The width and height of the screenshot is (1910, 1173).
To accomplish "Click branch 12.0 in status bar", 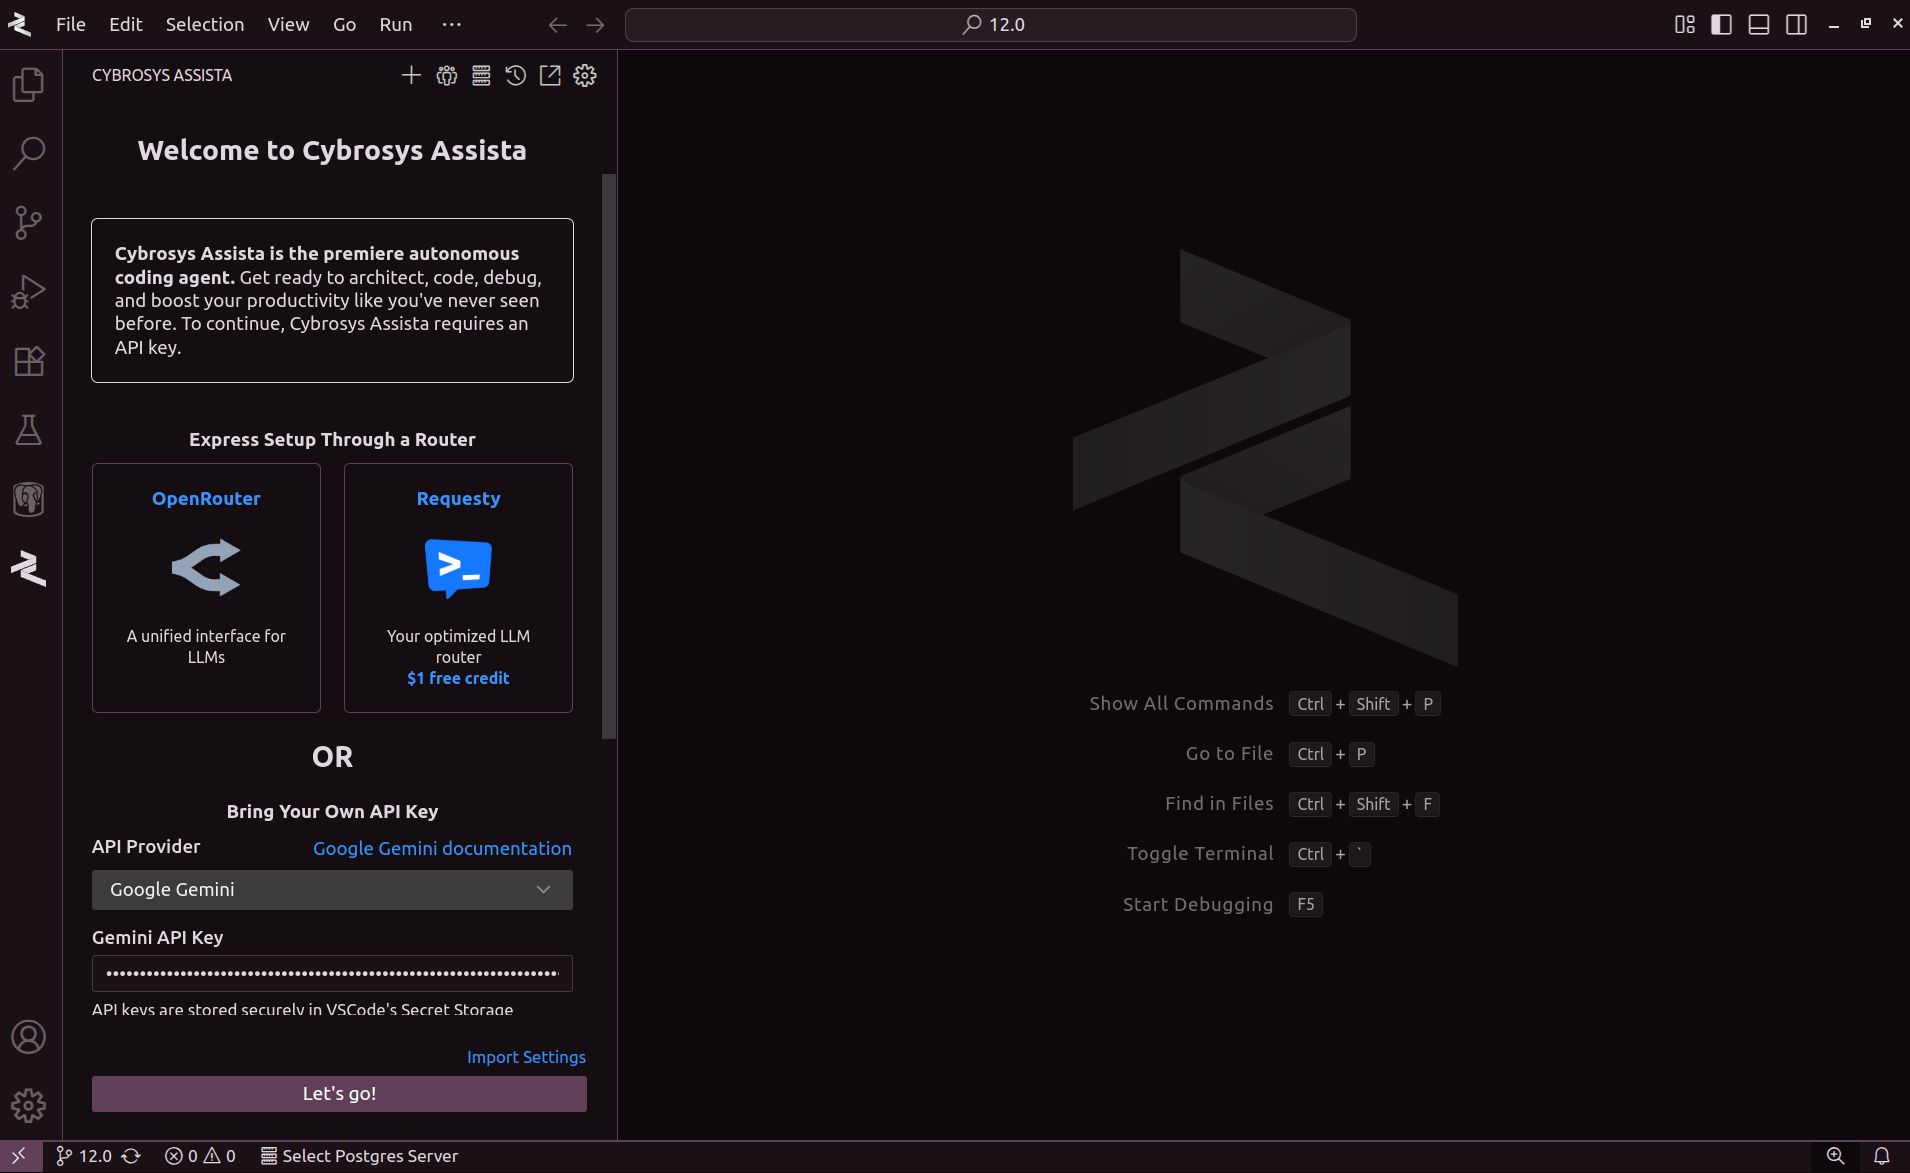I will click(x=84, y=1156).
